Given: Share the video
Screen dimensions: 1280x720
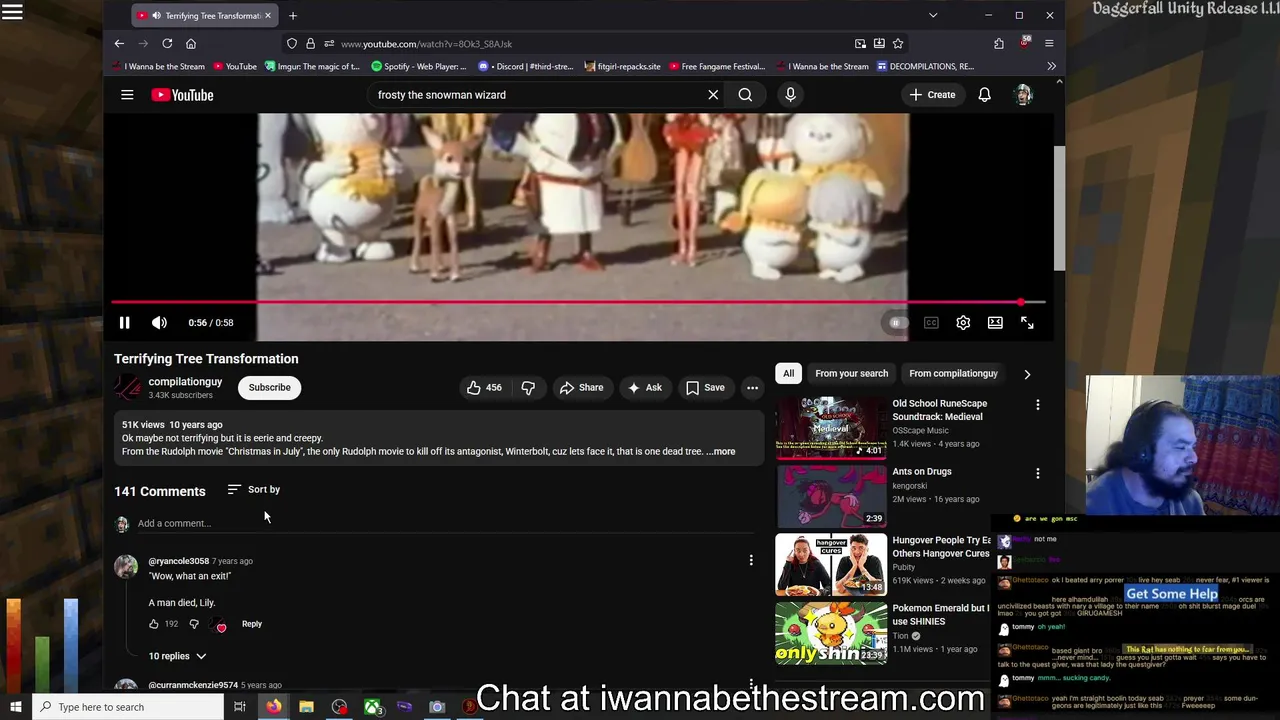Looking at the screenshot, I should click(x=581, y=388).
